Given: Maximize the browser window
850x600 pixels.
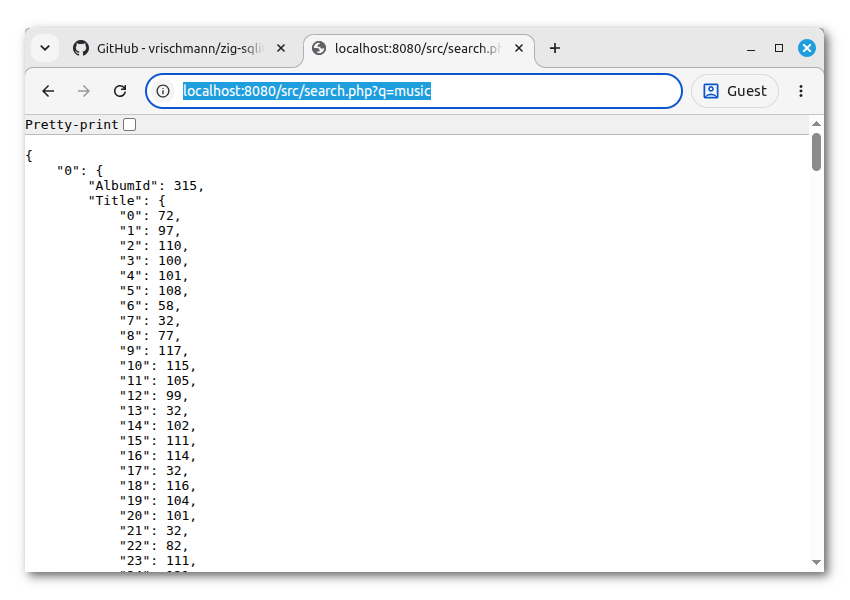Looking at the screenshot, I should [779, 48].
